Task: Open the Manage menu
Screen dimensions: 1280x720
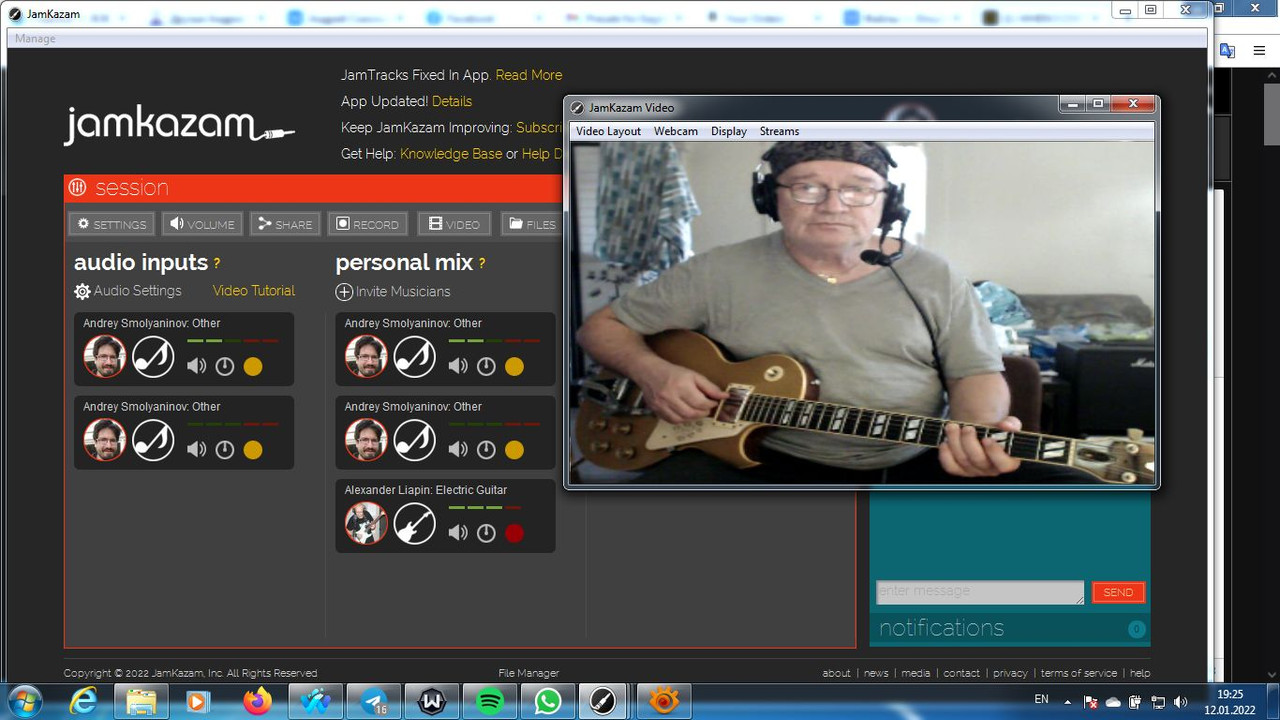Action: coord(35,38)
